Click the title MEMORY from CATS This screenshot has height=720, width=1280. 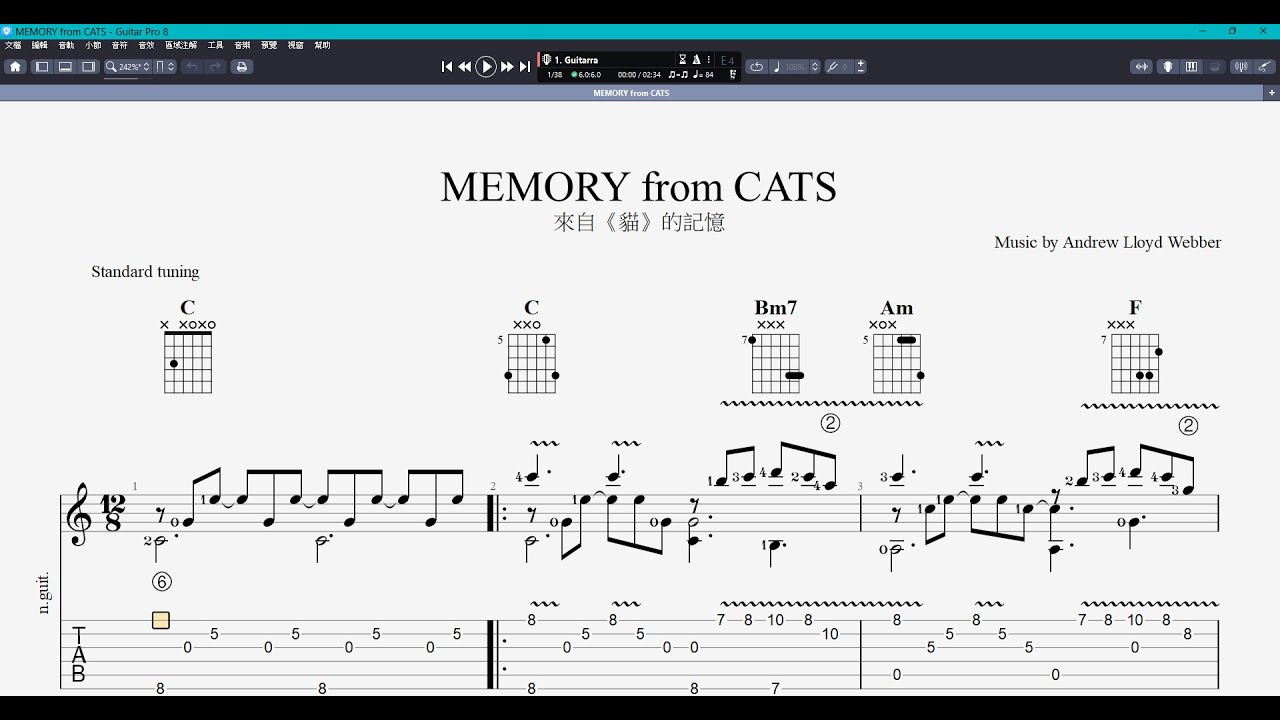point(638,187)
